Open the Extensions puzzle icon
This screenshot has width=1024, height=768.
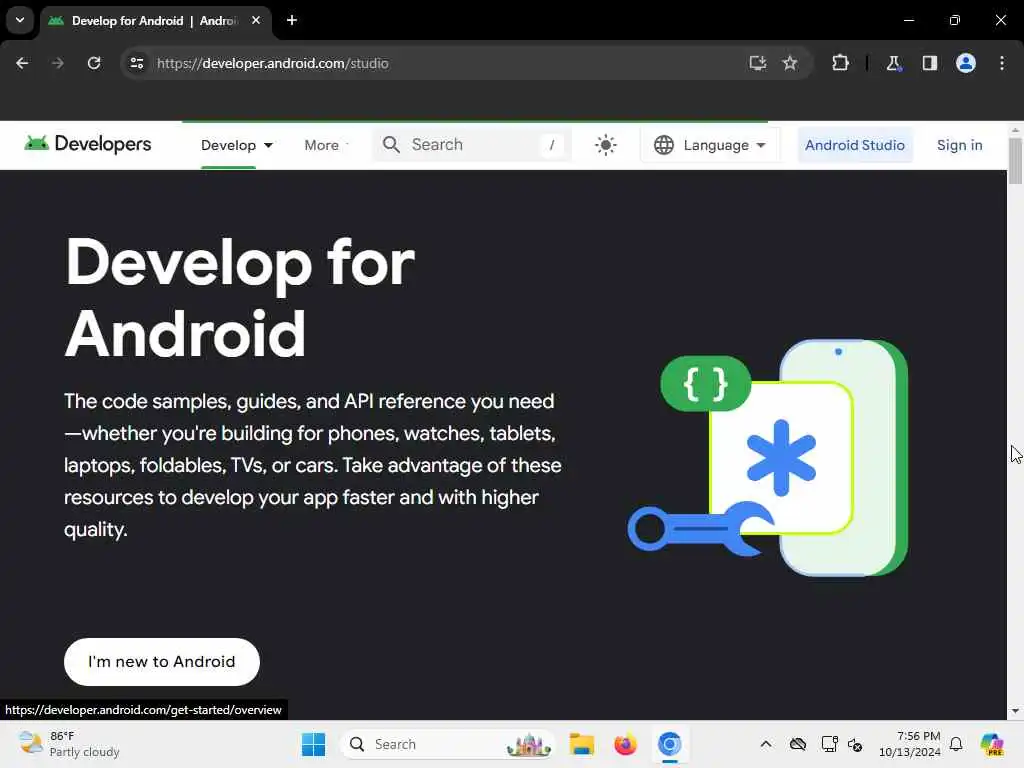tap(840, 63)
